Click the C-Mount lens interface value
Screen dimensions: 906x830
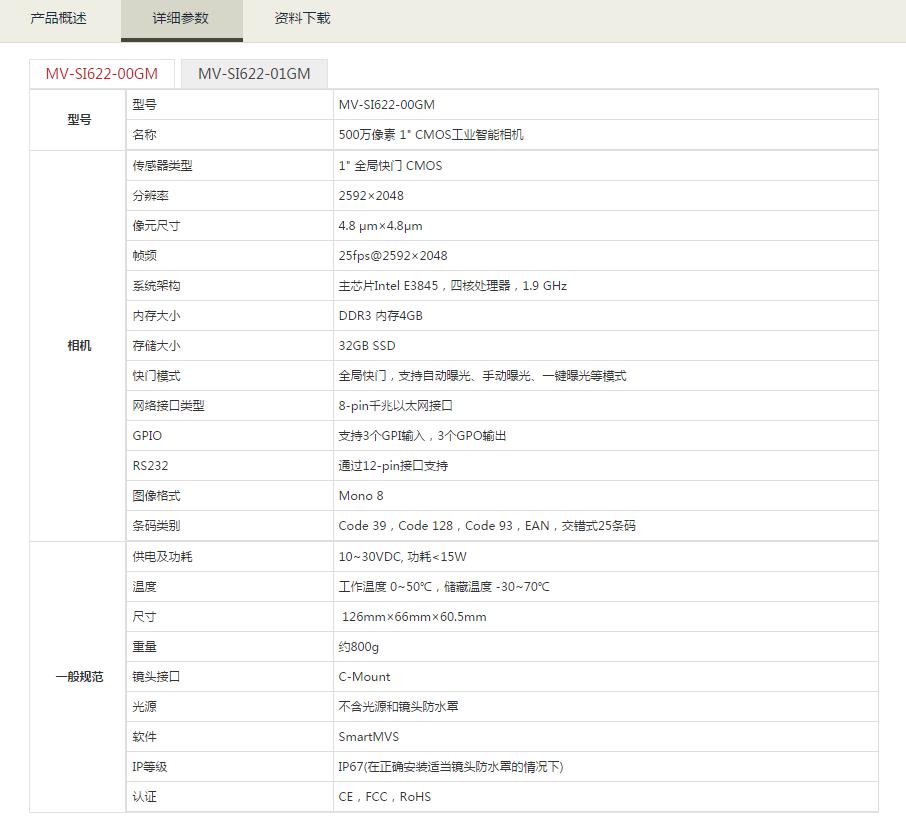tap(364, 677)
